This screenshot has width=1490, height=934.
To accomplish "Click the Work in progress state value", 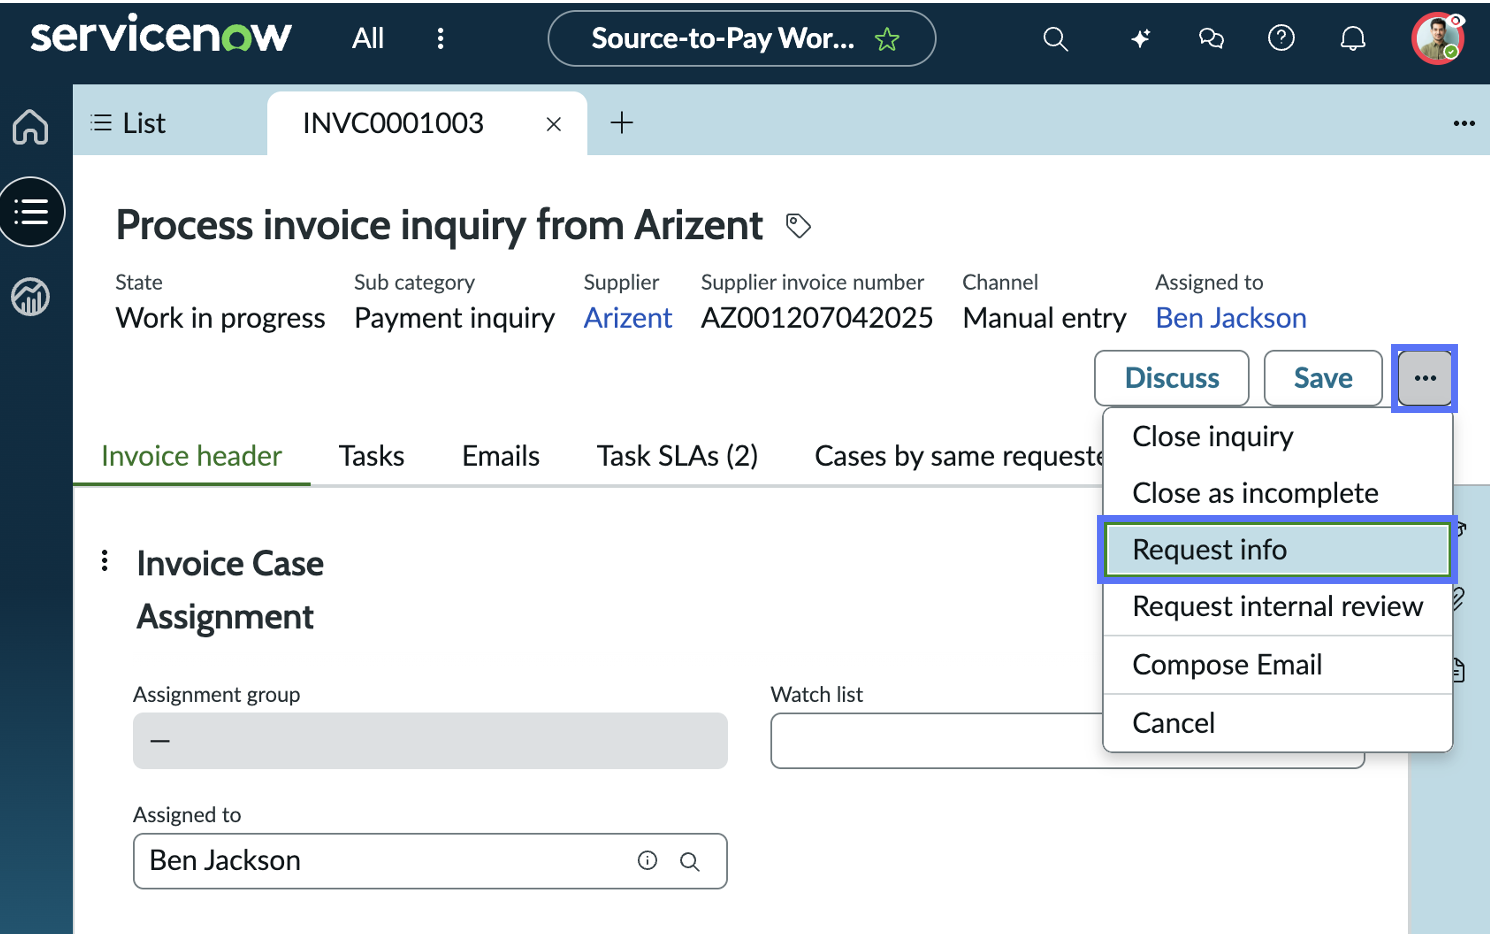I will point(220,318).
